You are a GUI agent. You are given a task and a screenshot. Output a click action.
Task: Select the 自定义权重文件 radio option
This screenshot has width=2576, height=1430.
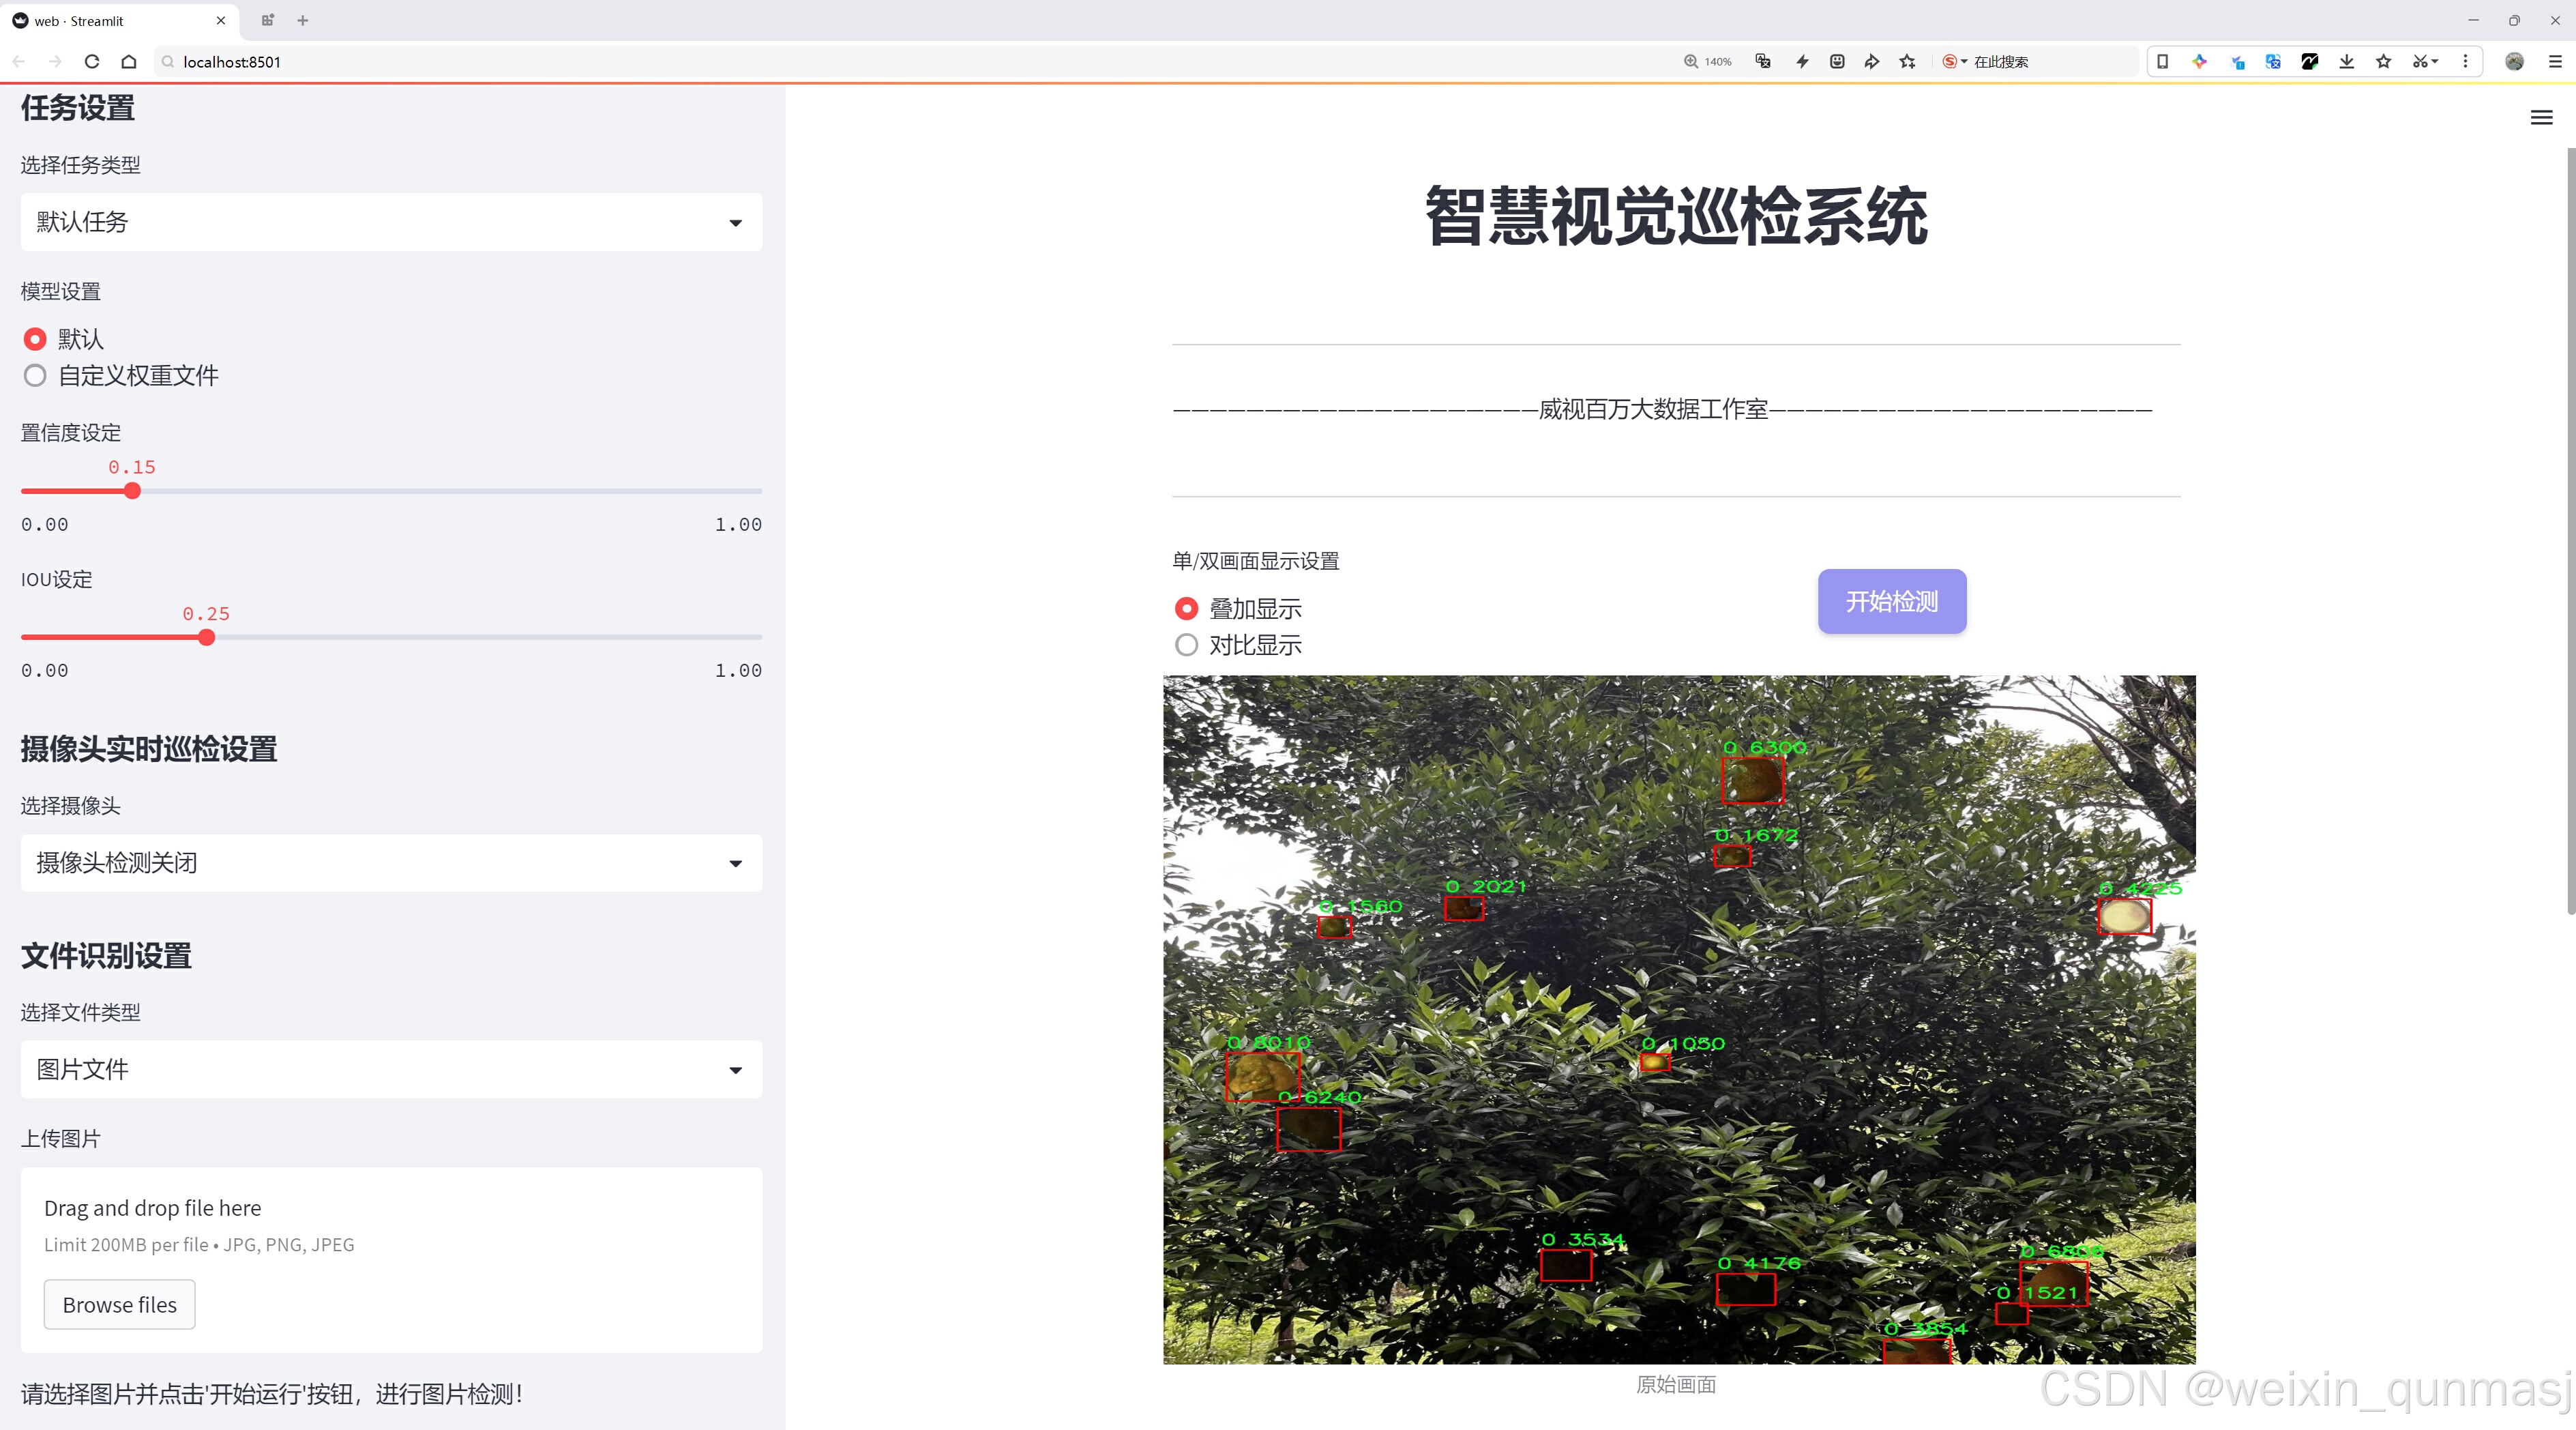point(36,376)
